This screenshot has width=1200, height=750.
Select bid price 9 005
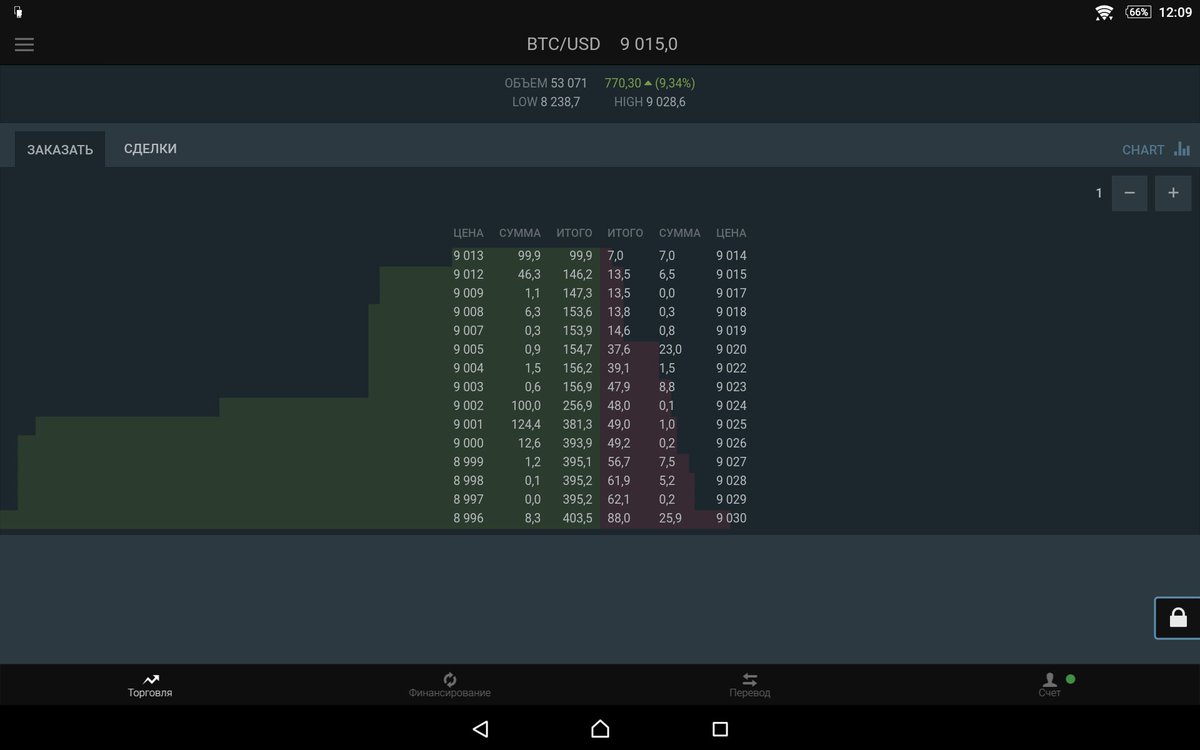tap(468, 349)
